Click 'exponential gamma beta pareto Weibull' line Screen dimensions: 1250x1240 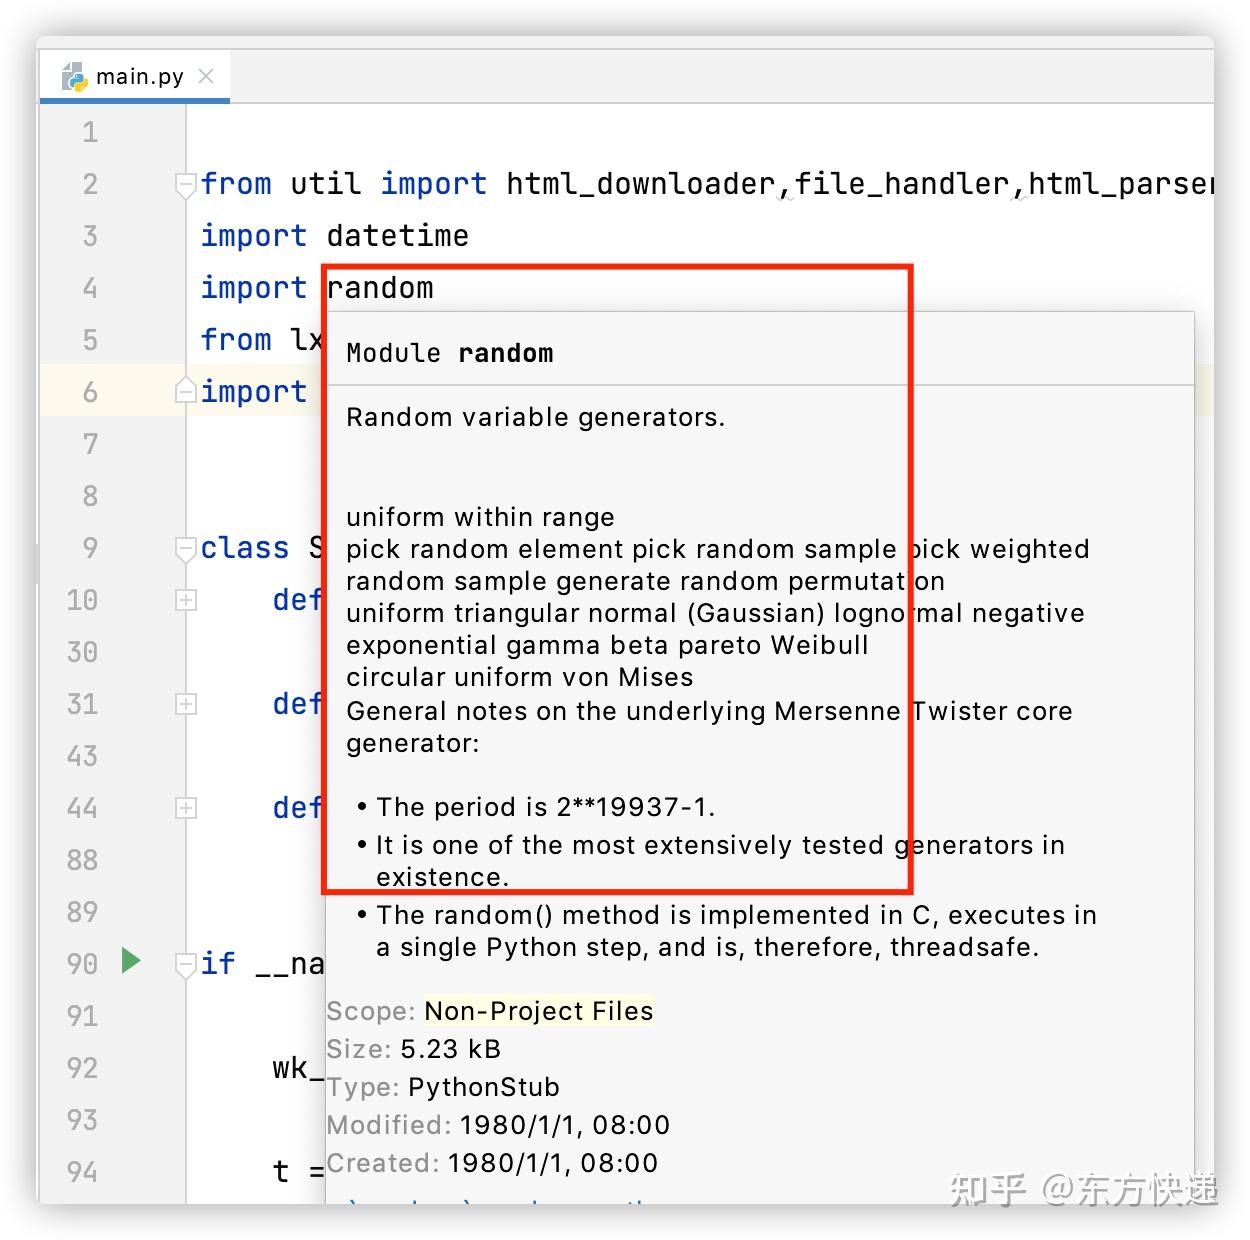[607, 645]
